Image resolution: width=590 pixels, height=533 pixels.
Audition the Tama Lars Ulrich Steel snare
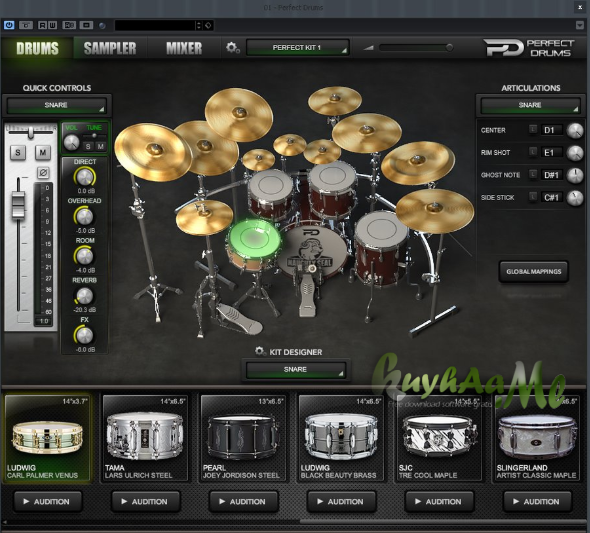(146, 501)
